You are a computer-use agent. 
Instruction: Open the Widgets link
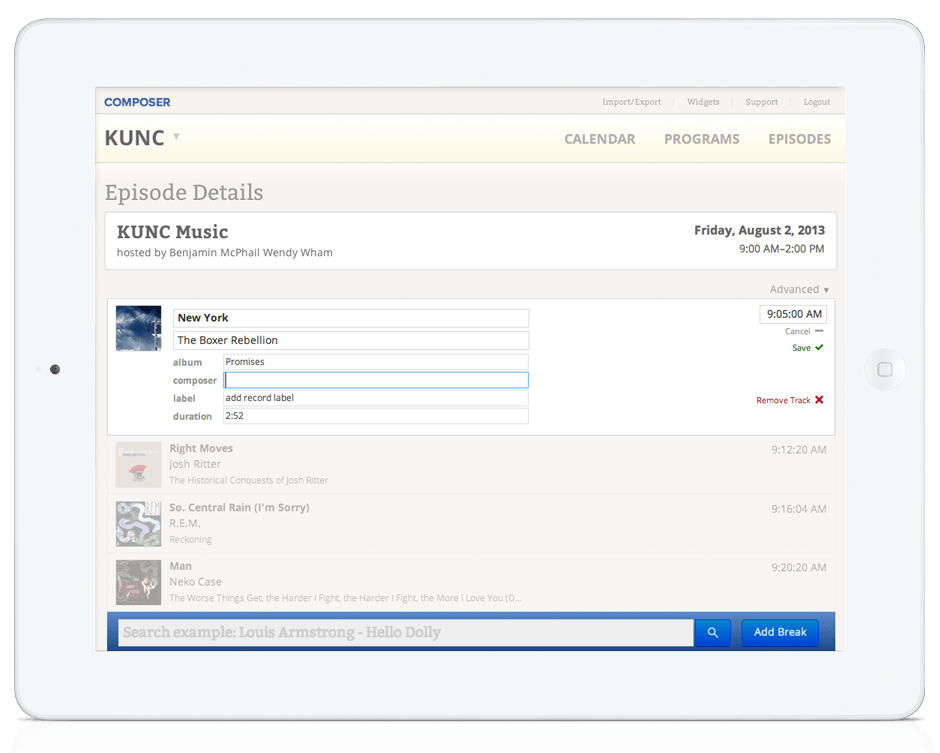pyautogui.click(x=703, y=102)
